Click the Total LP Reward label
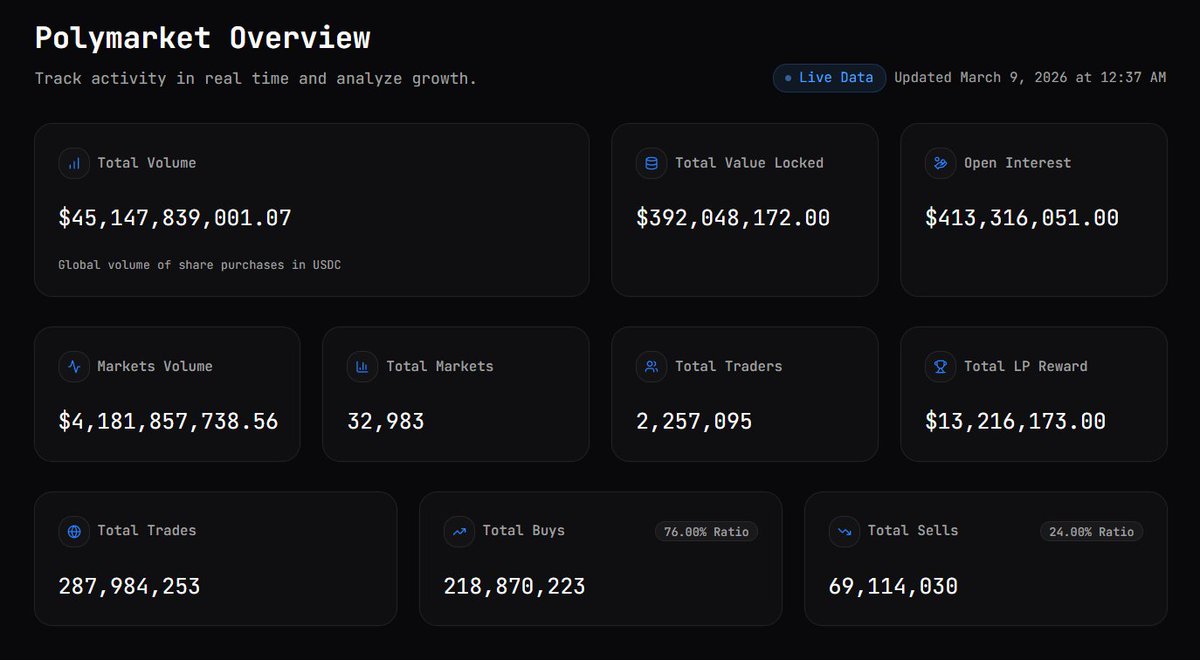This screenshot has width=1200, height=660. pyautogui.click(x=1025, y=366)
